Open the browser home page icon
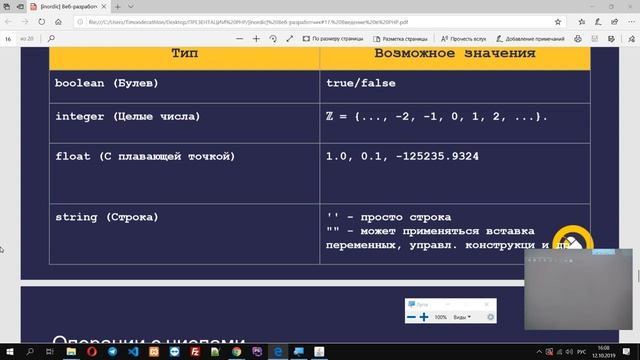This screenshot has height=360, width=640. coord(58,22)
